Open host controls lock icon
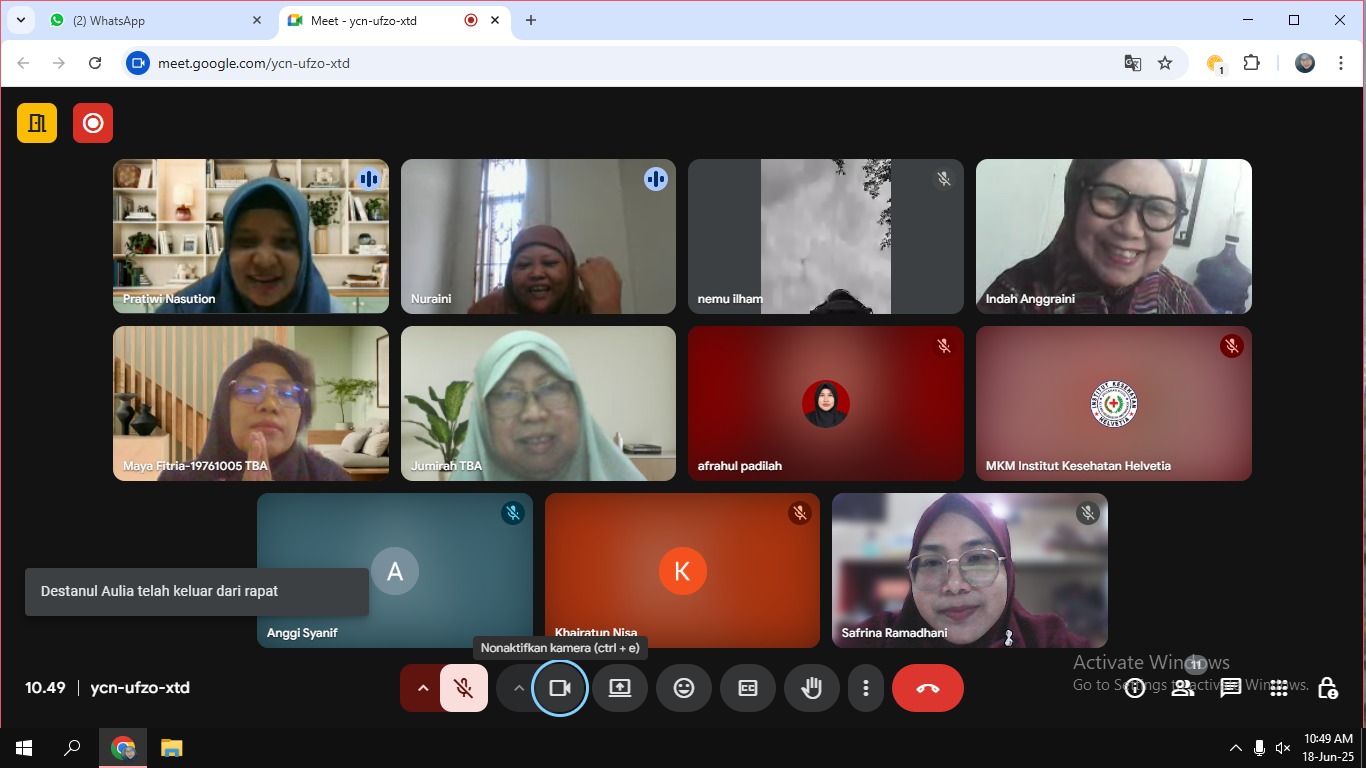Image resolution: width=1366 pixels, height=768 pixels. [x=1327, y=688]
